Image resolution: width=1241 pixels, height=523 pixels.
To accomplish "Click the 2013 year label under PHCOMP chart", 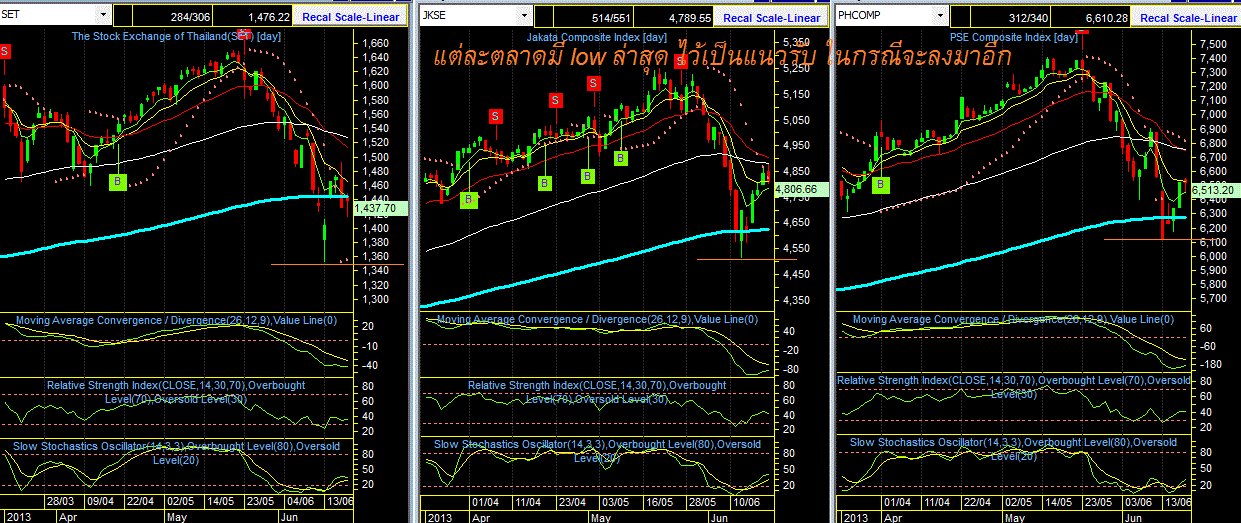I will tap(854, 517).
